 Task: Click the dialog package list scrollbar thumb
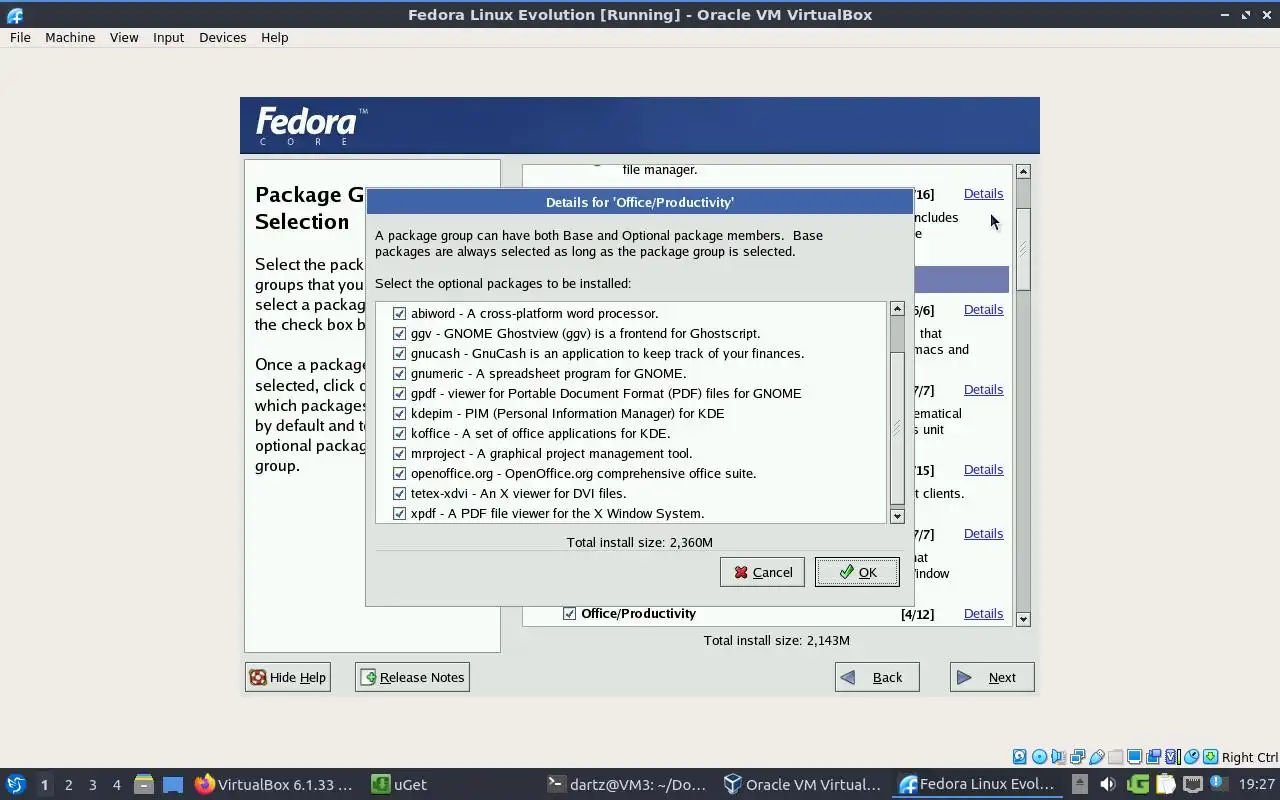coord(897,428)
